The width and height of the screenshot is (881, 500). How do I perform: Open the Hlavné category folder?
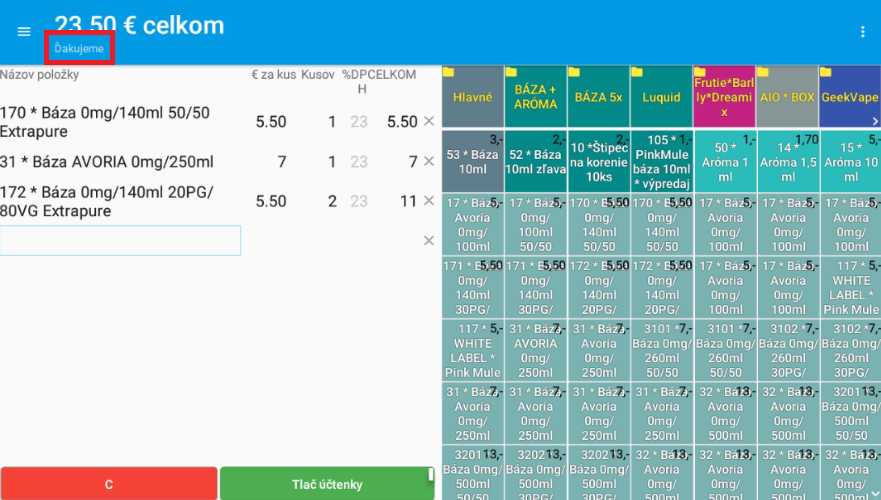point(472,97)
